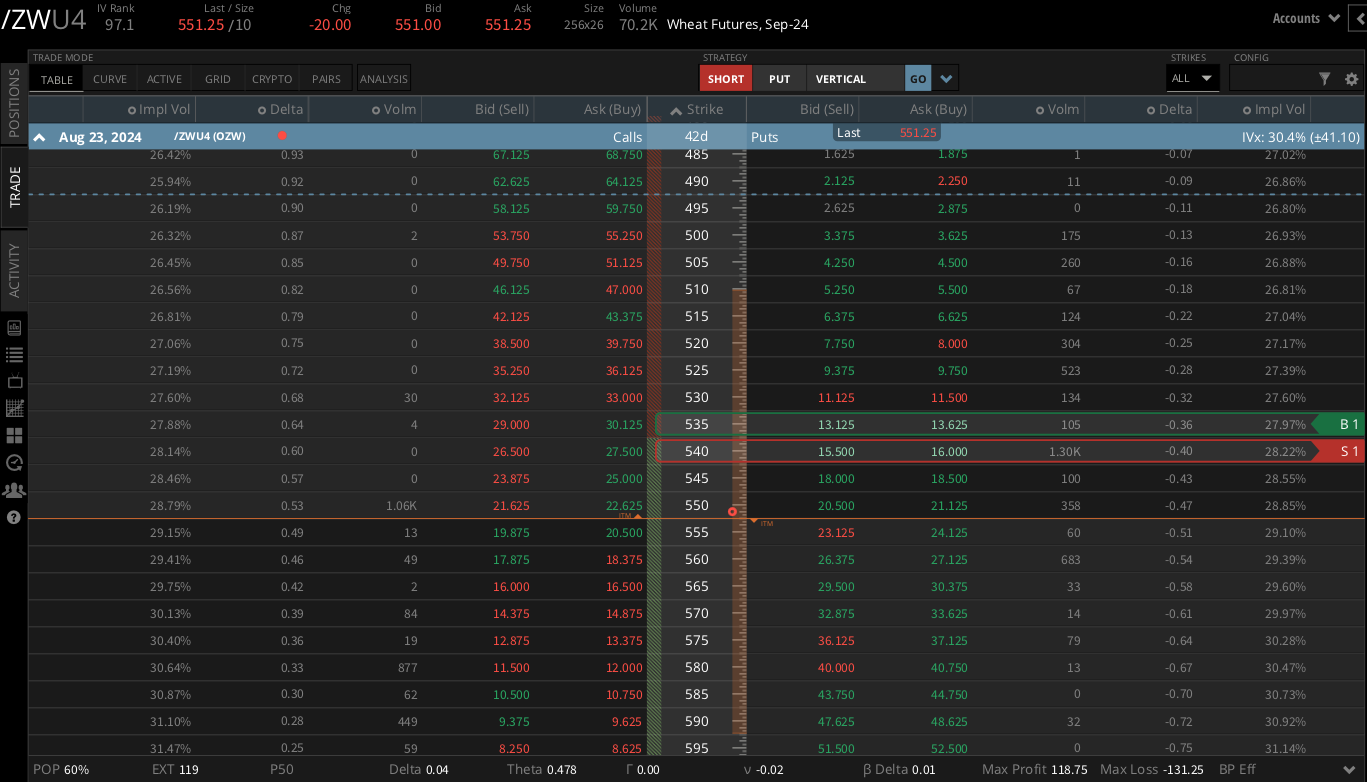Switch to GRID trade mode

(x=218, y=79)
